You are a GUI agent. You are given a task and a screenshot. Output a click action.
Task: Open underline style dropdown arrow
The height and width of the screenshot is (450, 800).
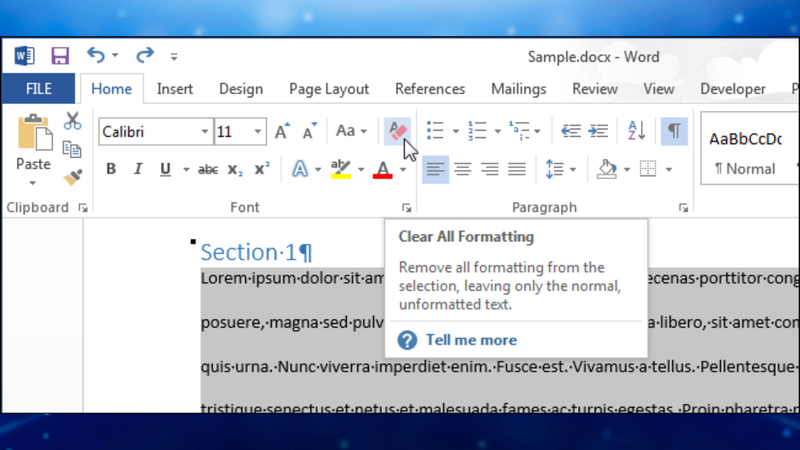click(186, 169)
